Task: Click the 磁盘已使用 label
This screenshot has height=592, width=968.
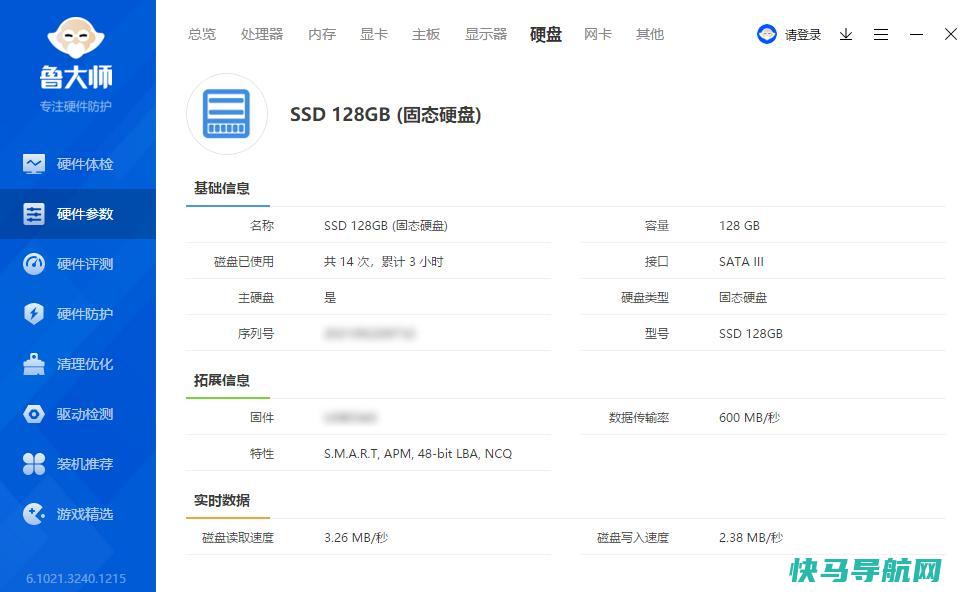Action: (x=244, y=261)
